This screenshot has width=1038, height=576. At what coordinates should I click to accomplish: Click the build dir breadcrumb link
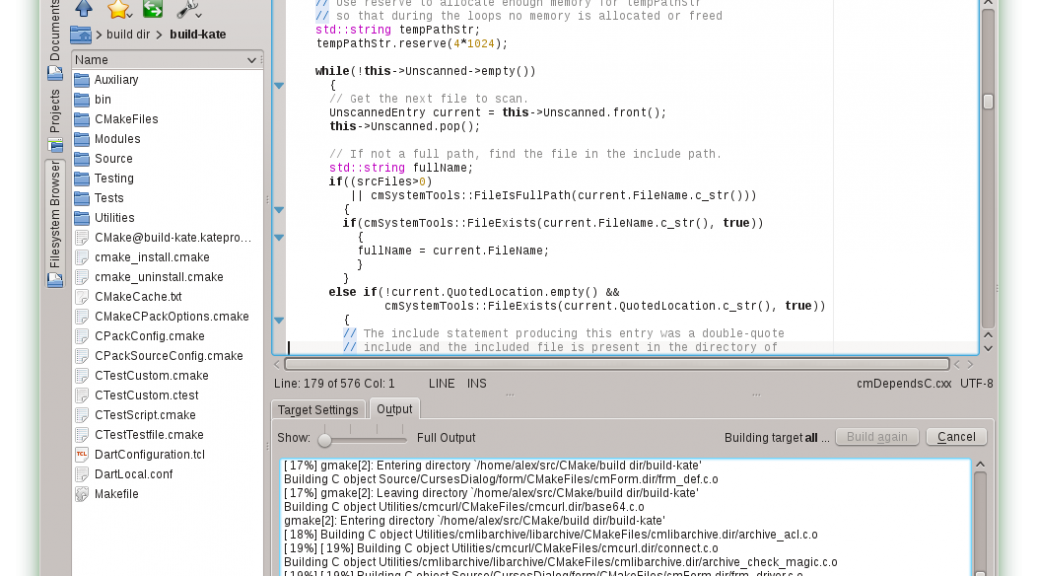(x=128, y=34)
